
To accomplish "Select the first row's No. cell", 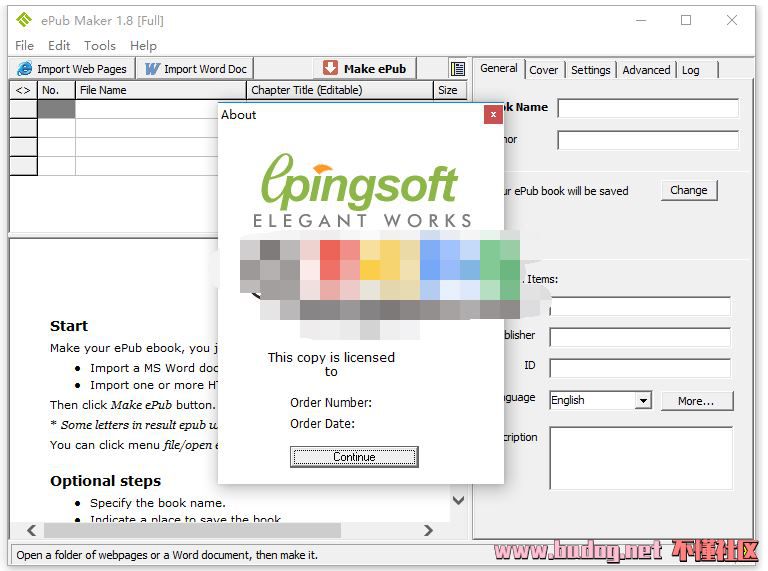I will pyautogui.click(x=56, y=109).
